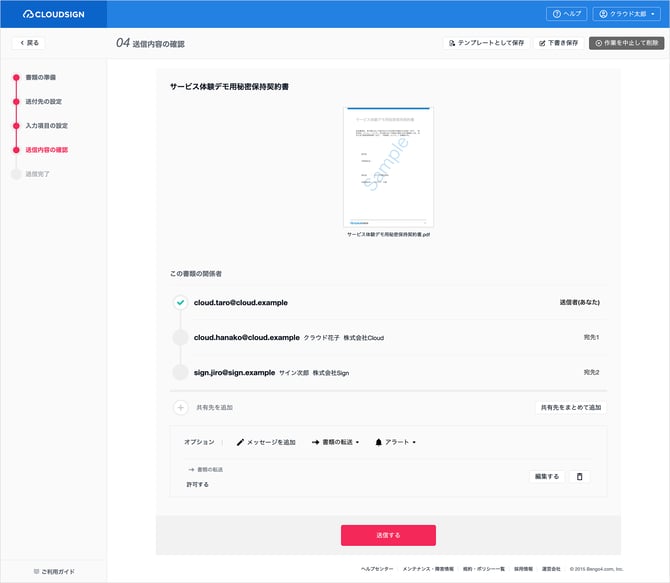670x583 pixels.
Task: Click the plus icon to add 共有先
Action: pos(181,408)
